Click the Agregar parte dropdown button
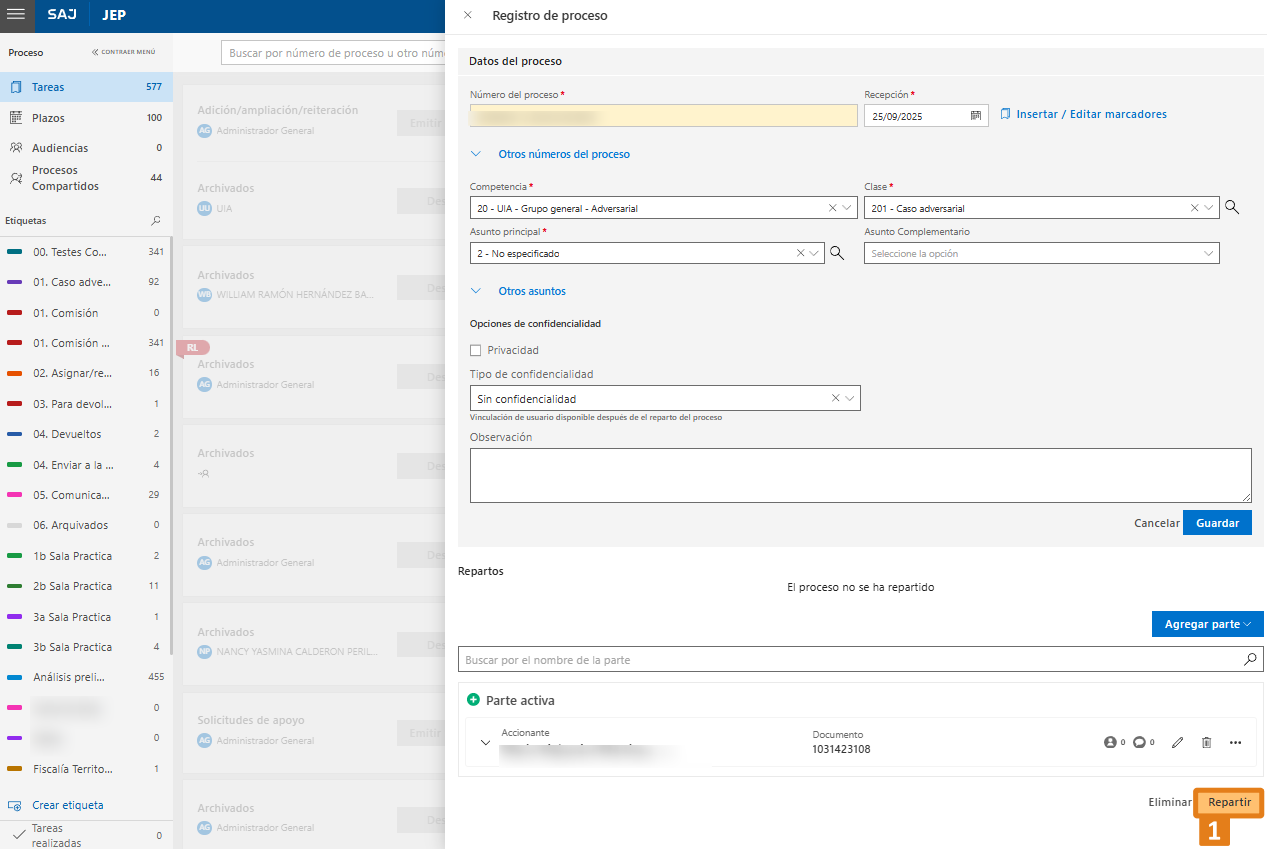Viewport: 1267px width, 849px height. [1207, 624]
